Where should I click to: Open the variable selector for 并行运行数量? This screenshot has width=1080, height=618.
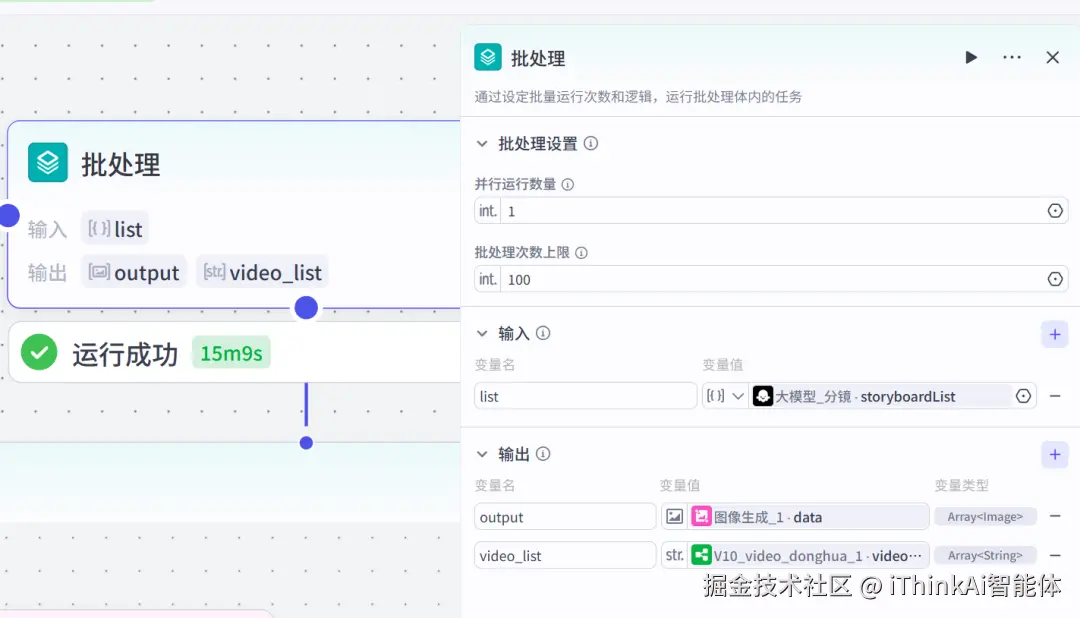[1055, 211]
